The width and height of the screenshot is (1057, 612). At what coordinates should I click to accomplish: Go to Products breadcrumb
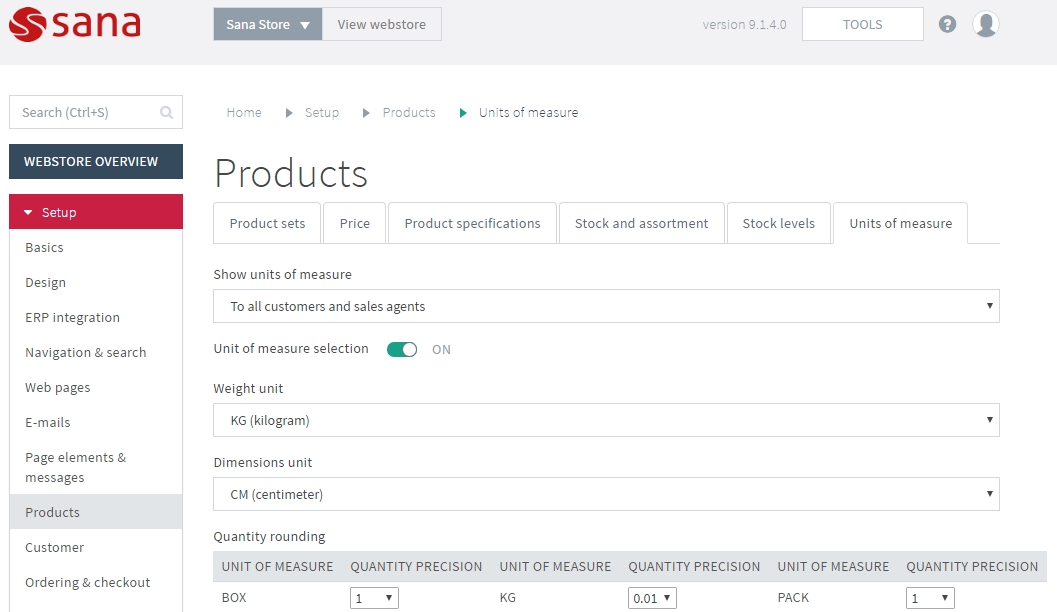(x=409, y=113)
